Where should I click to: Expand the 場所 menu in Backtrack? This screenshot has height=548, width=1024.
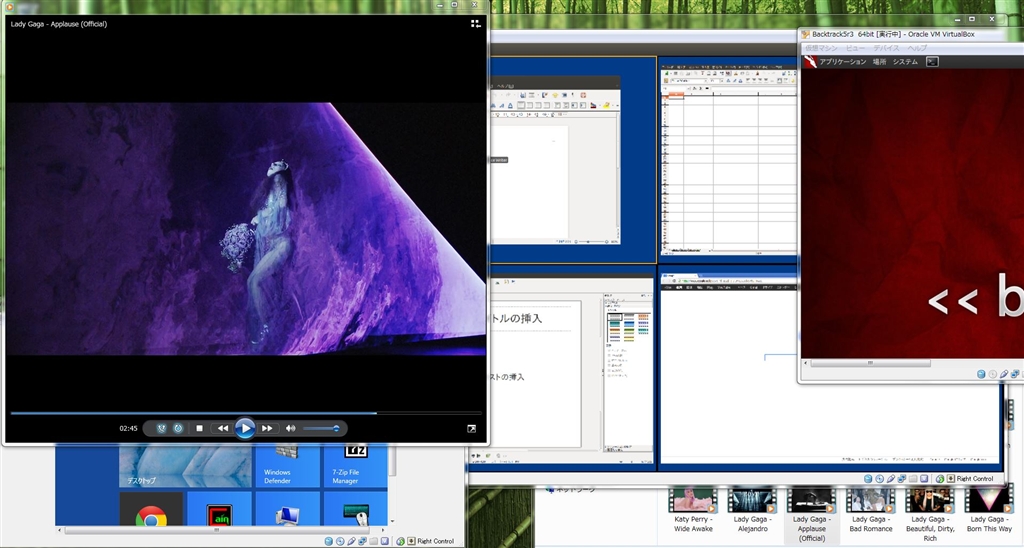(879, 61)
